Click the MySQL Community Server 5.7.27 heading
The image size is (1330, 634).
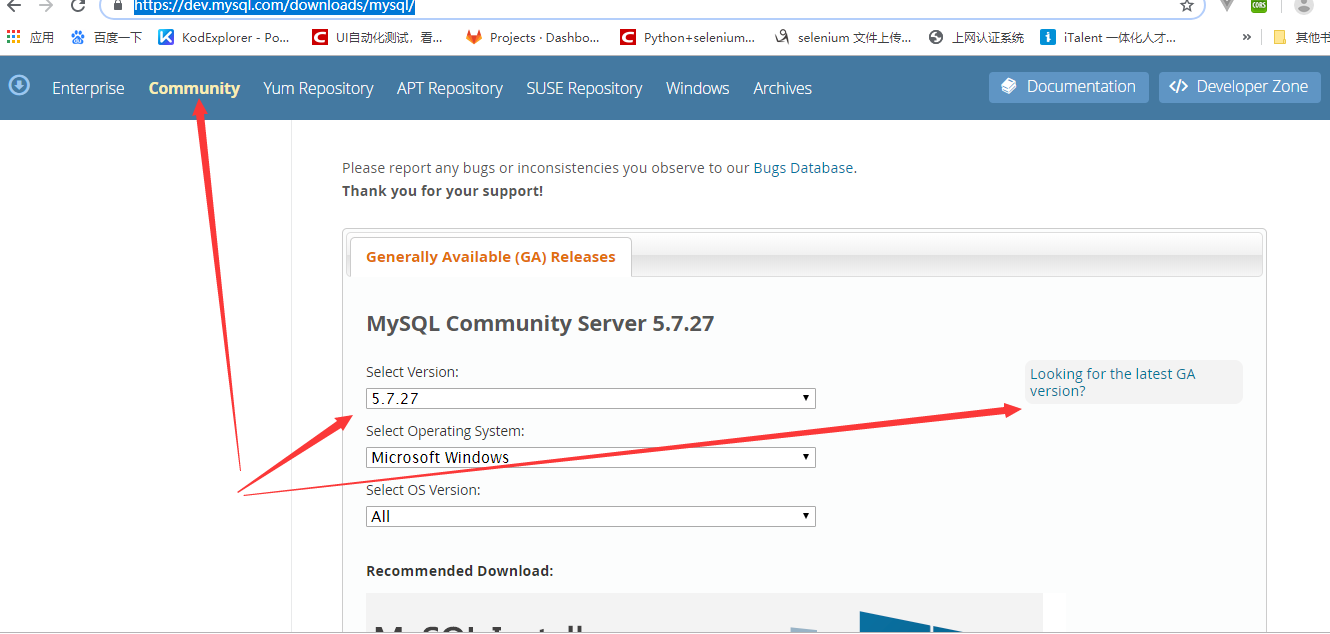pos(540,323)
